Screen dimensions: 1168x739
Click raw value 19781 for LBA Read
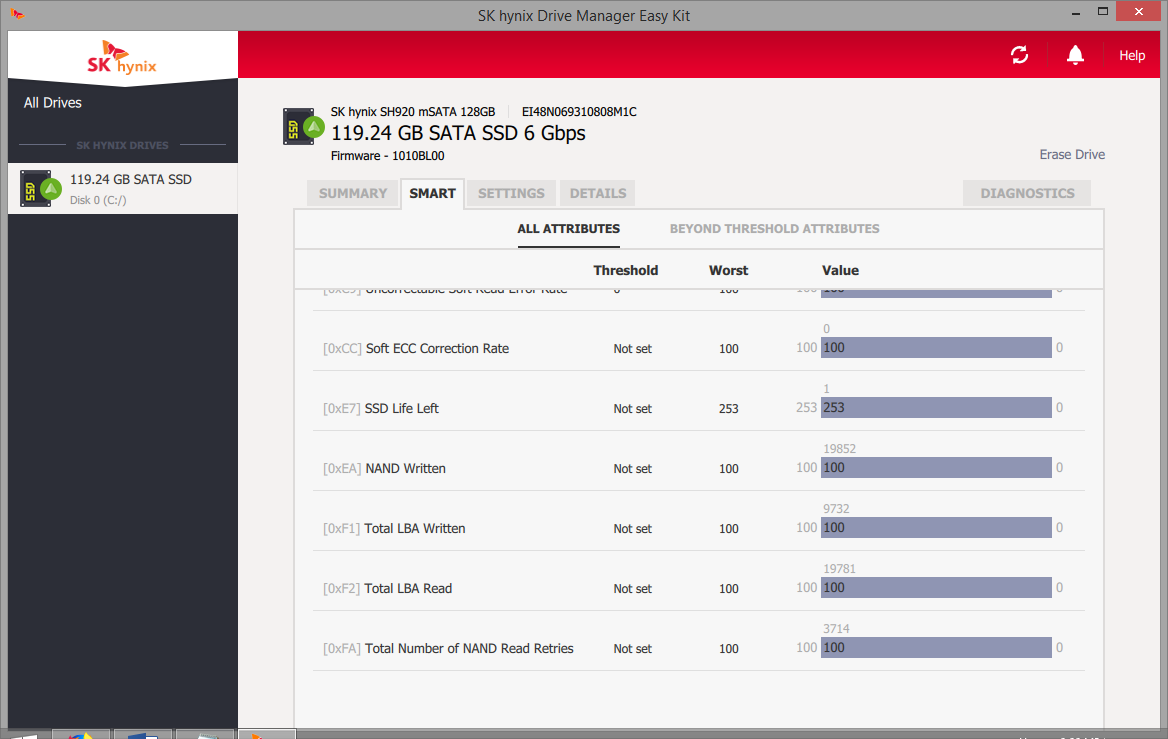click(x=840, y=569)
